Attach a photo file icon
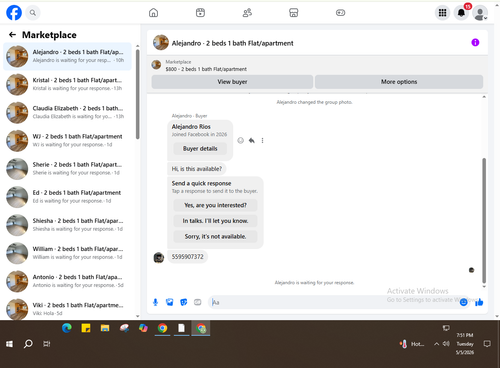Screen dimensions: 500x368 point(170,302)
